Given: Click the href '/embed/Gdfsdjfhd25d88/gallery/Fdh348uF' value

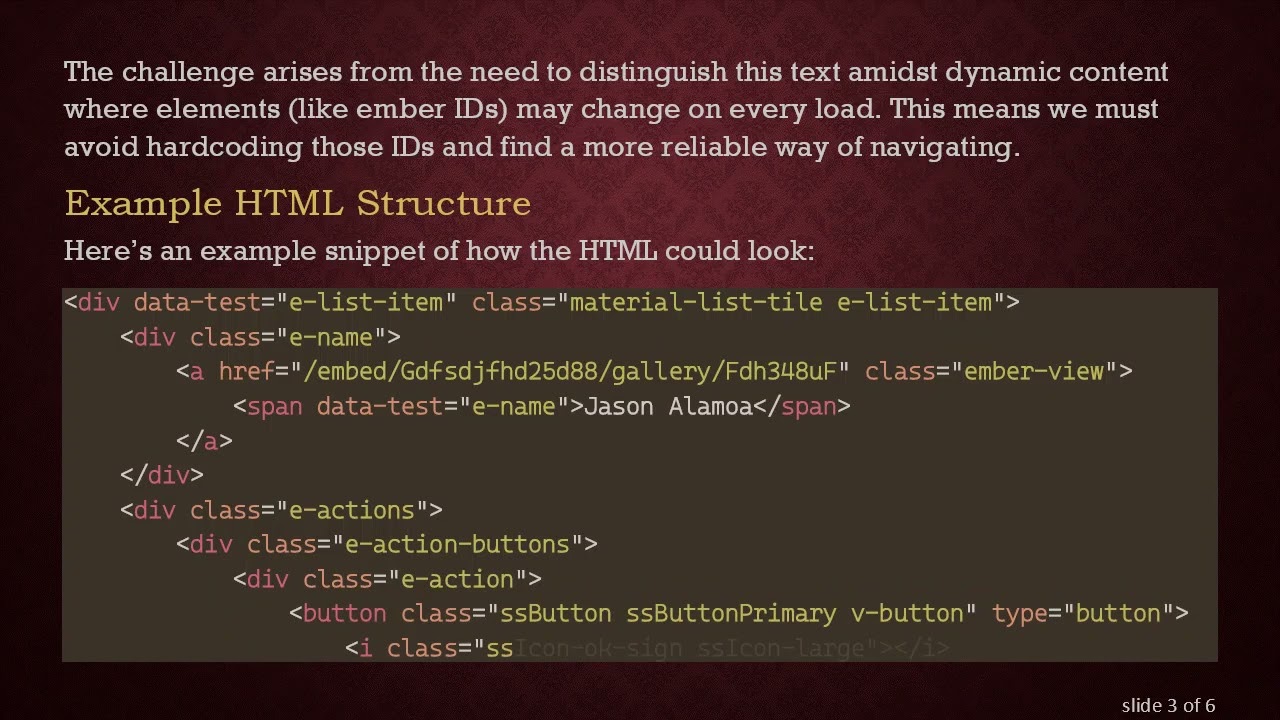Looking at the screenshot, I should [570, 372].
